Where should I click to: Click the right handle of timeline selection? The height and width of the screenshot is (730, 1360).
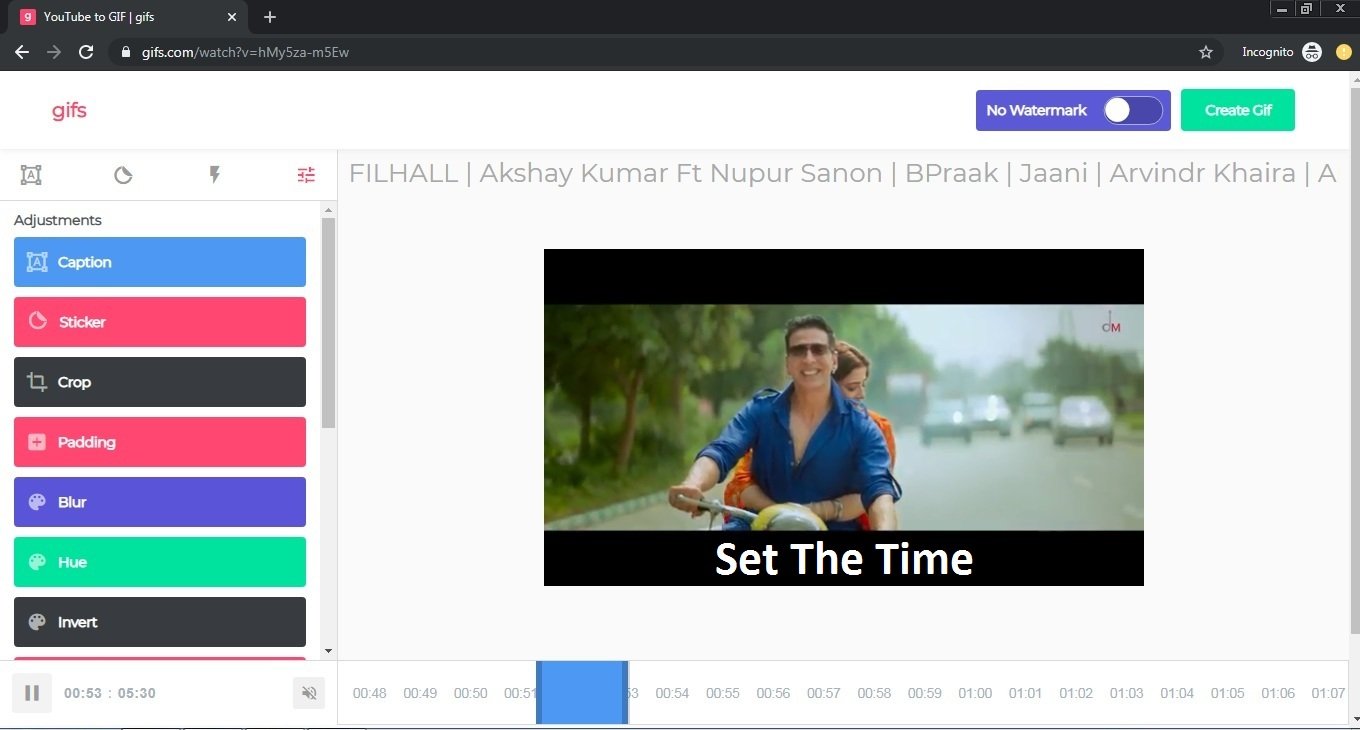626,692
